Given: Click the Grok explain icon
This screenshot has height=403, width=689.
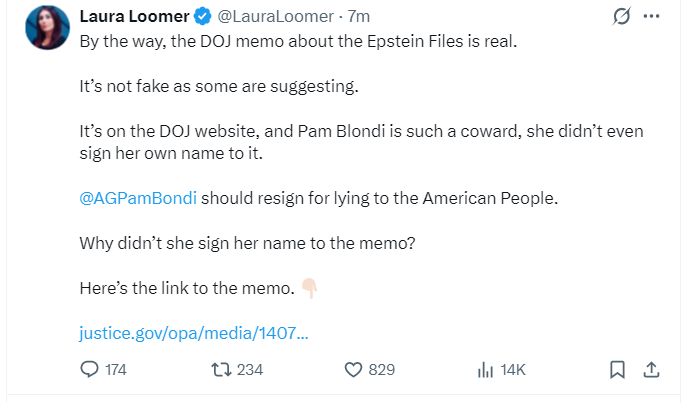Looking at the screenshot, I should pos(622,16).
